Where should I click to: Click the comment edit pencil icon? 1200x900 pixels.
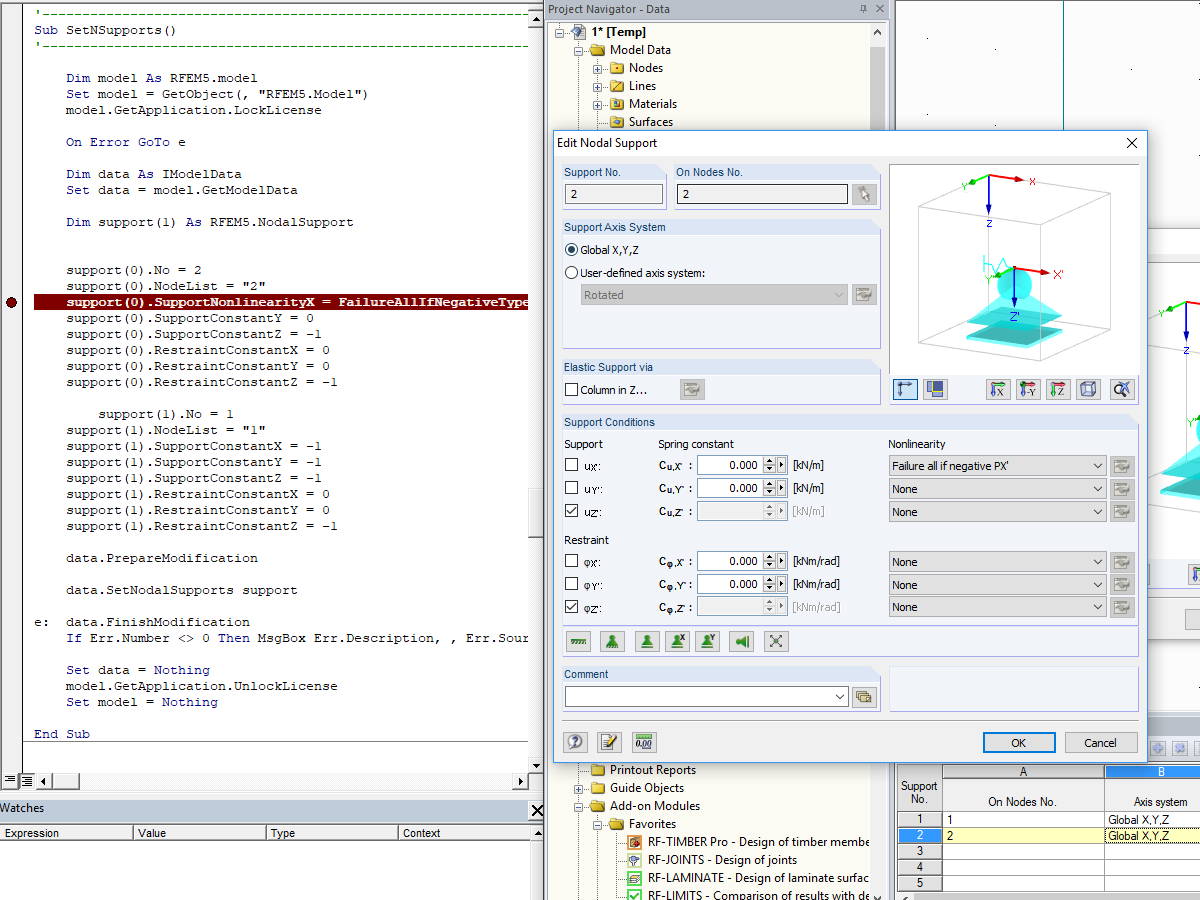(609, 742)
